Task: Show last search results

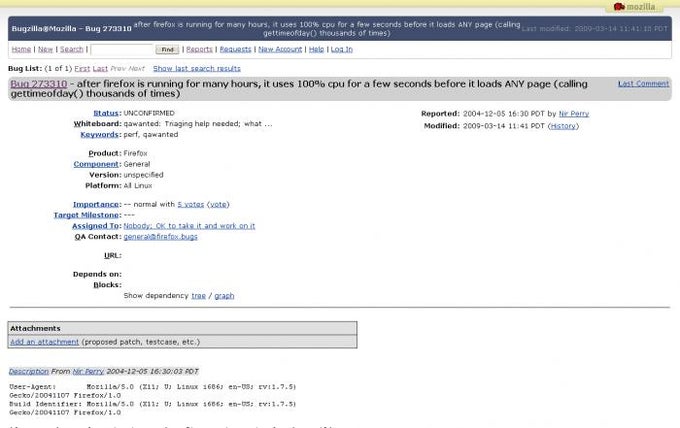Action: 196,69
